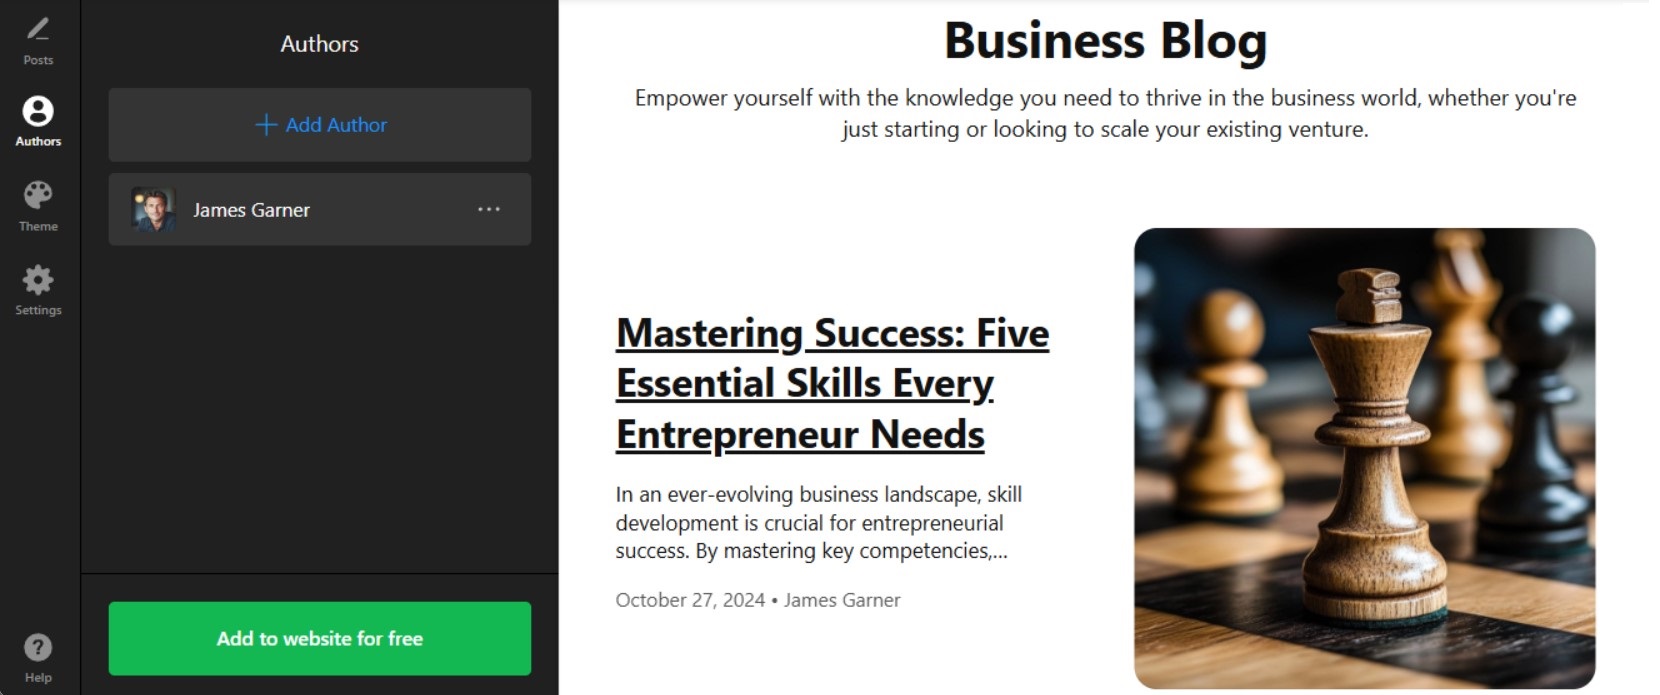Click the chess pieces post thumbnail
This screenshot has height=695, width=1660.
click(x=1364, y=460)
